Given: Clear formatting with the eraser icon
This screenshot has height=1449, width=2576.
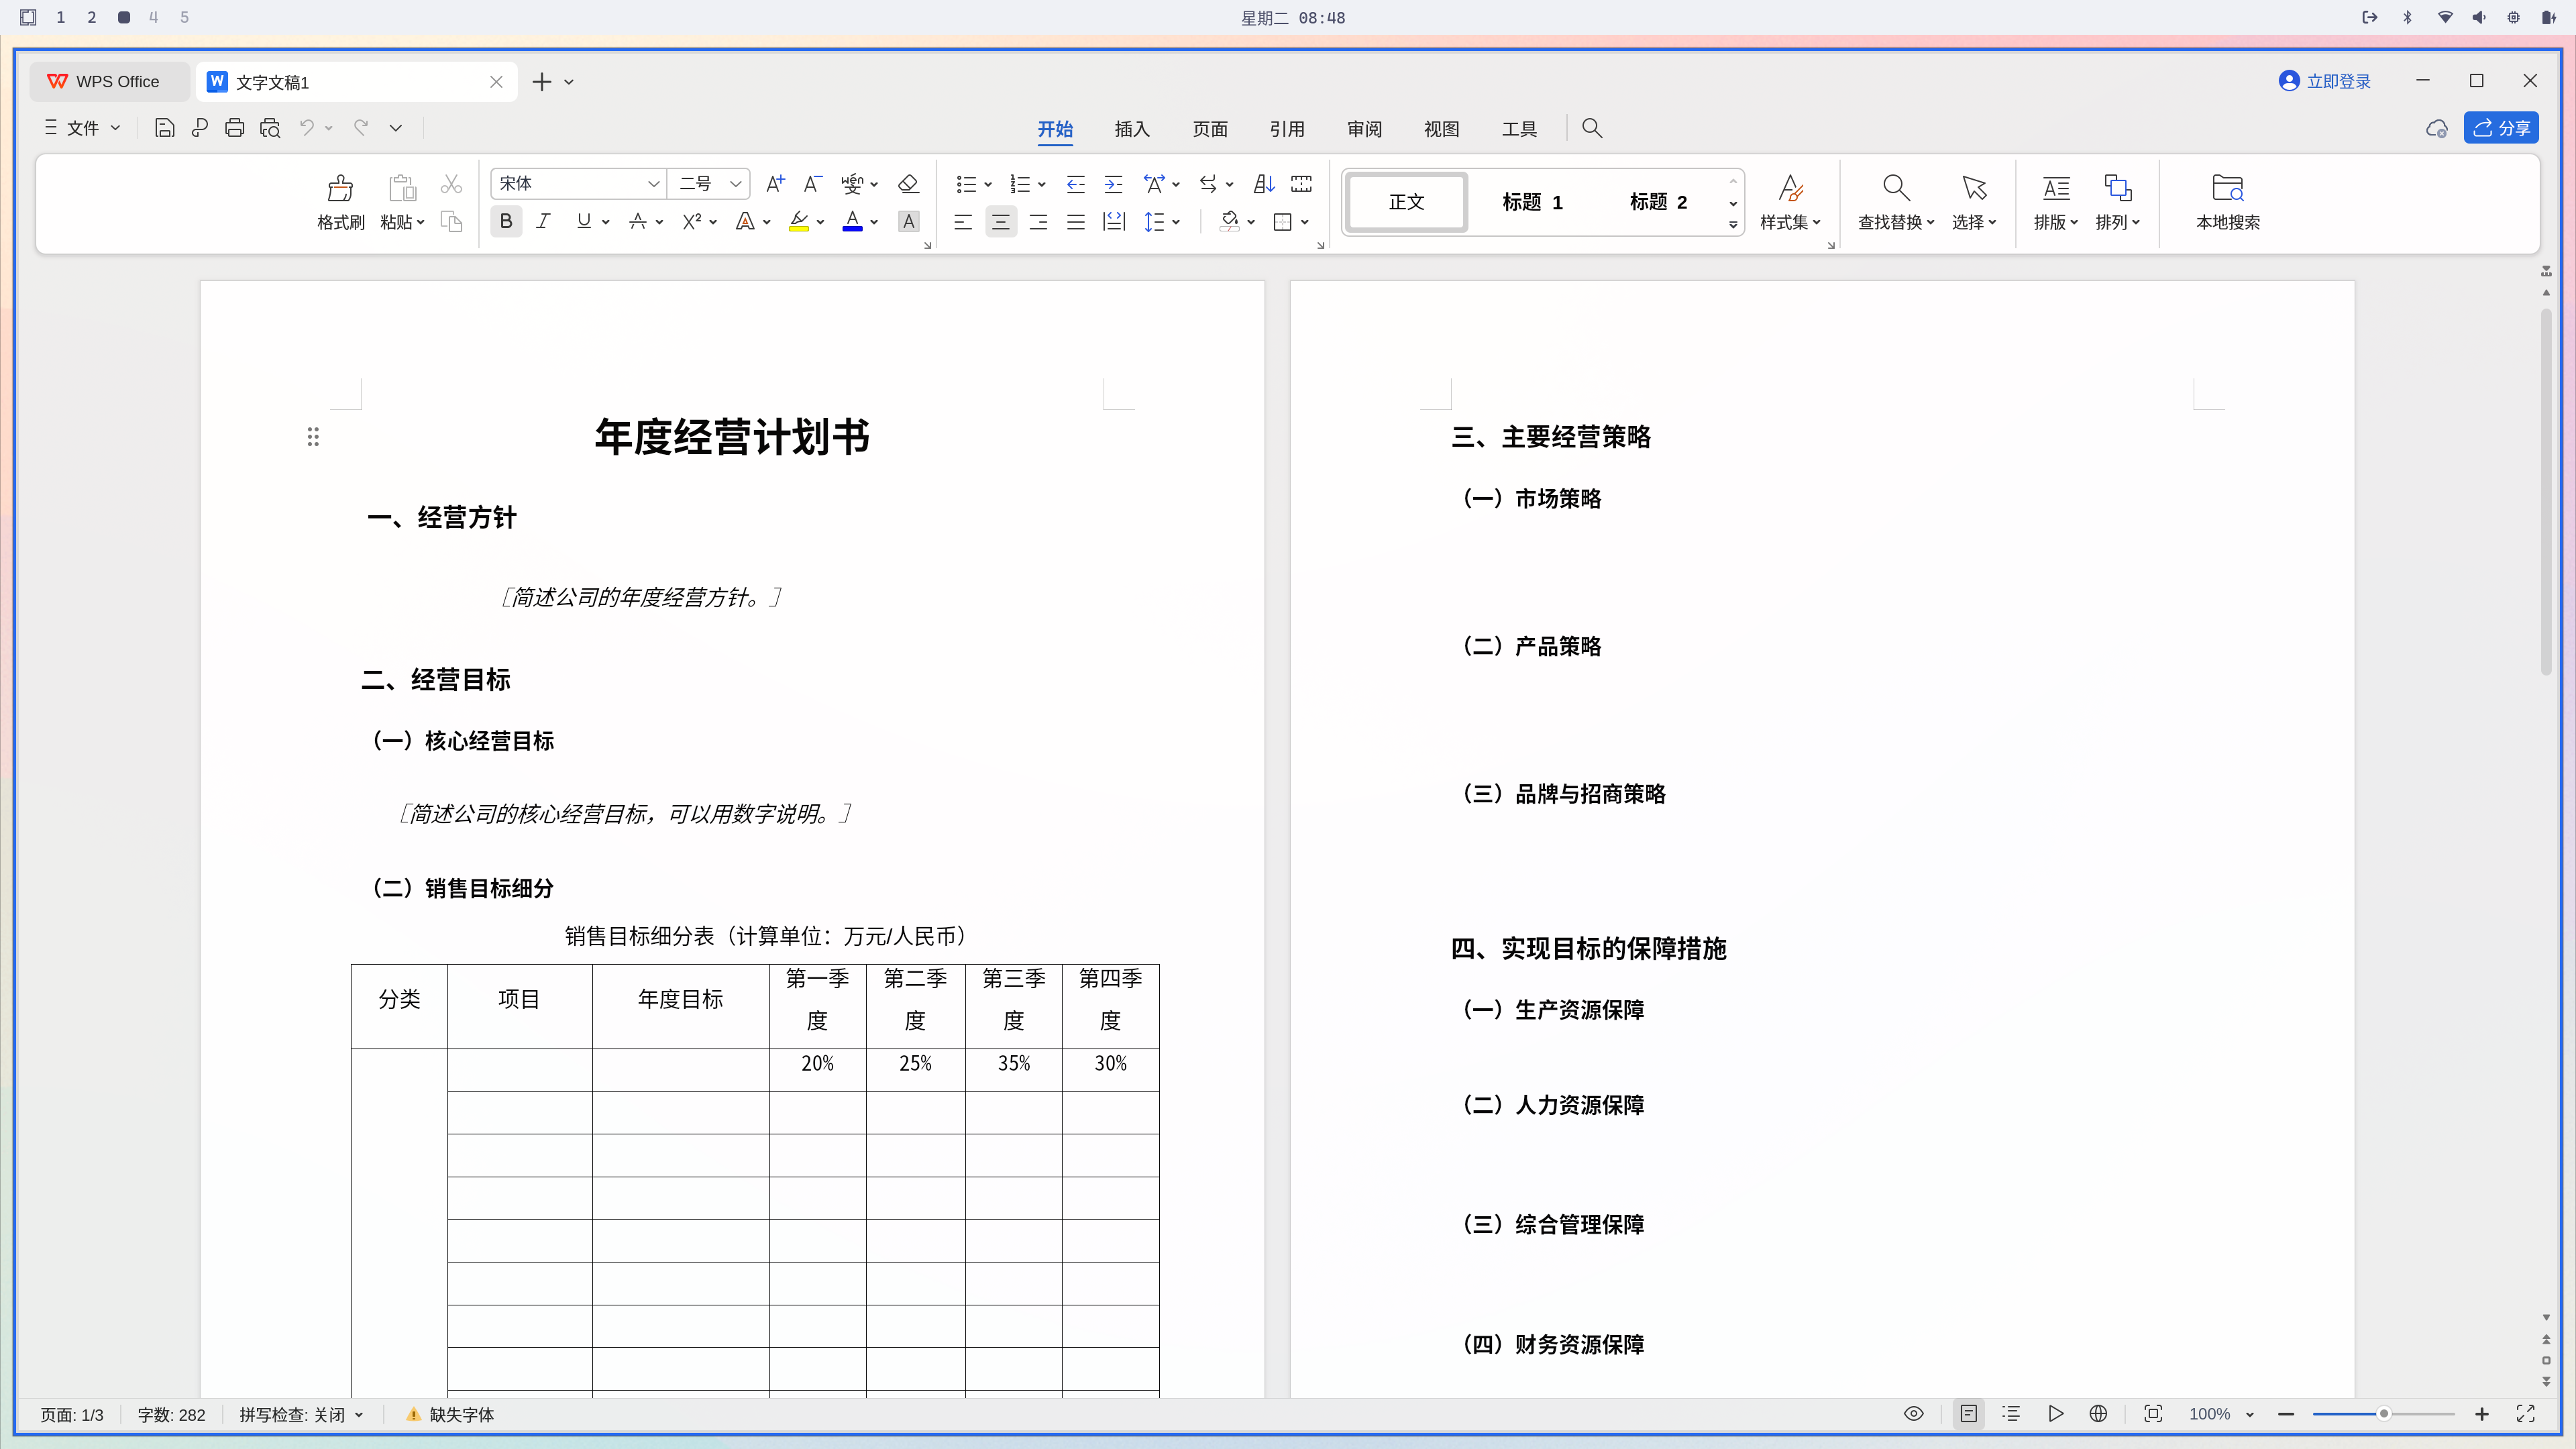Looking at the screenshot, I should (x=908, y=184).
